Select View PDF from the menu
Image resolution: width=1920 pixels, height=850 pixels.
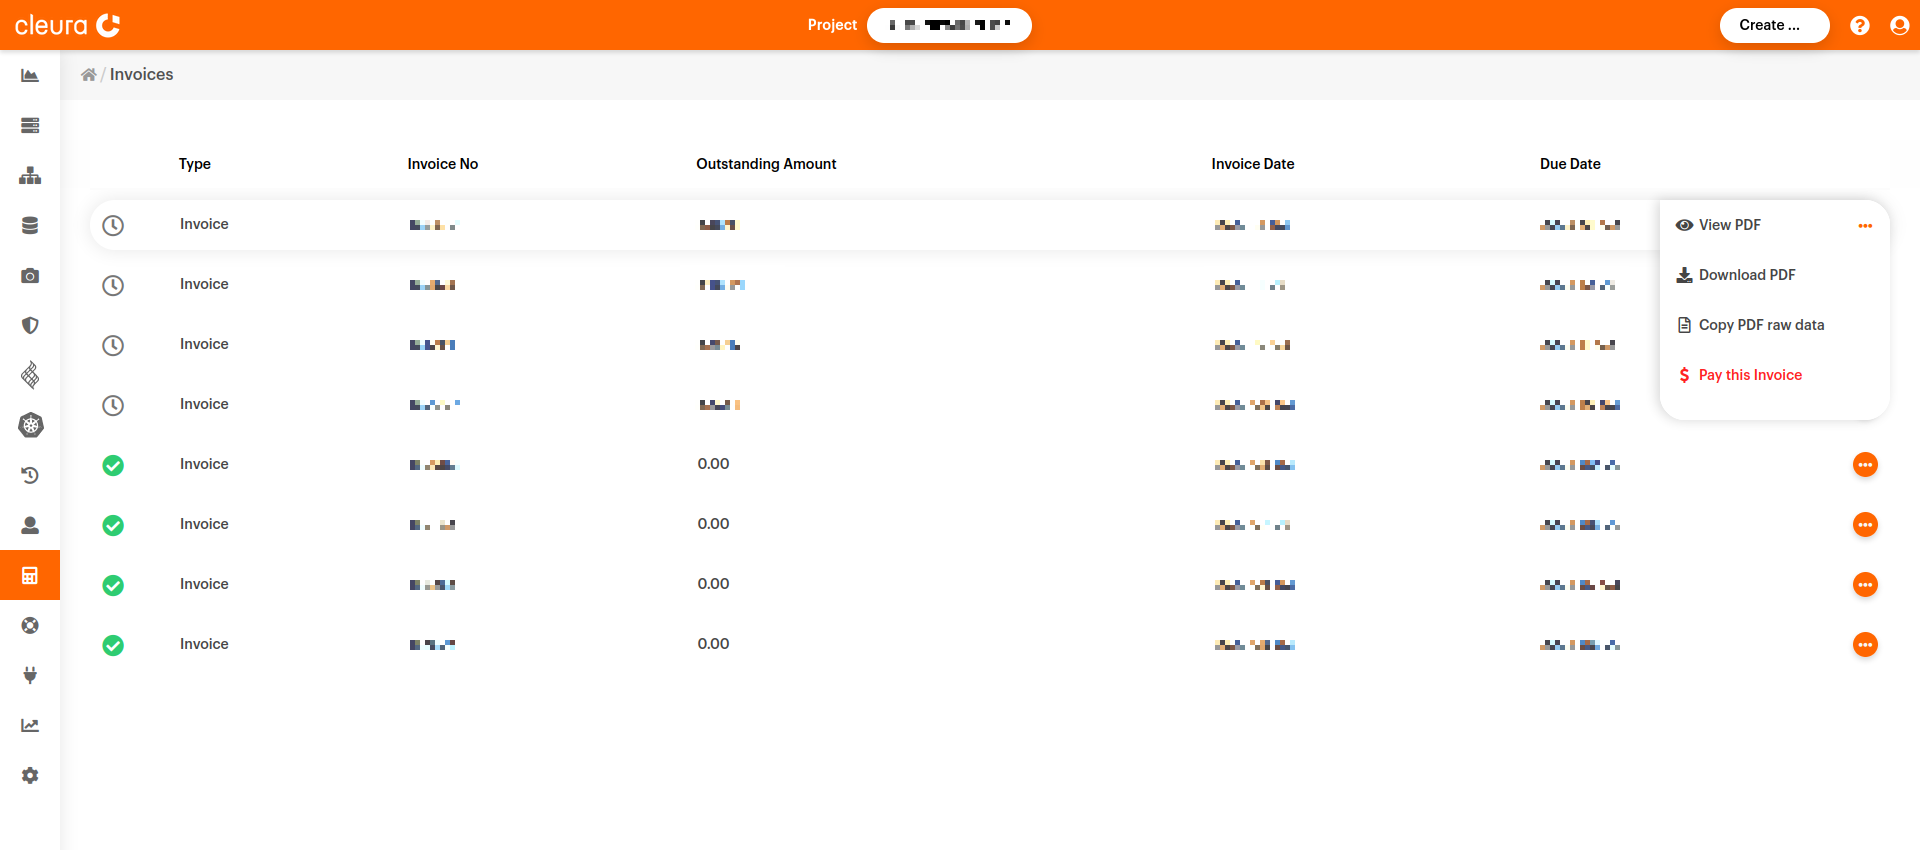(1729, 225)
